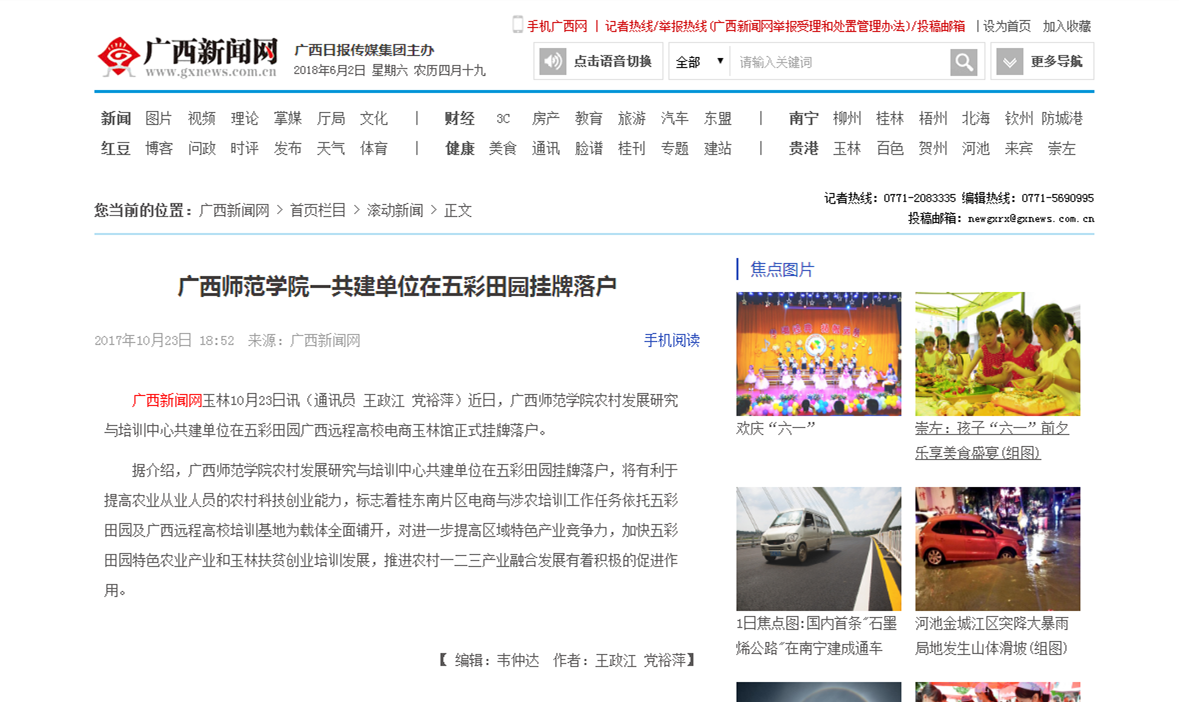The image size is (1179, 702).
Task: Select 南宁 city link
Action: click(804, 118)
